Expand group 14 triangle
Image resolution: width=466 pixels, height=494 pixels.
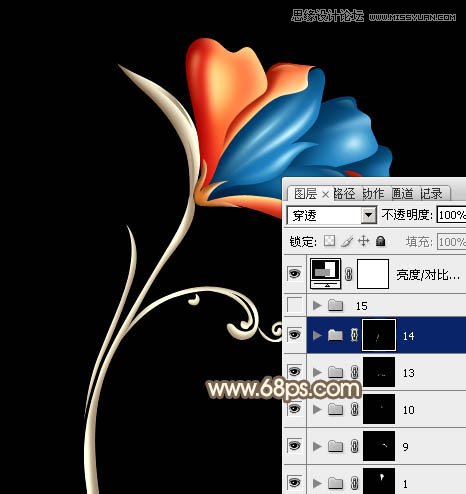(317, 335)
